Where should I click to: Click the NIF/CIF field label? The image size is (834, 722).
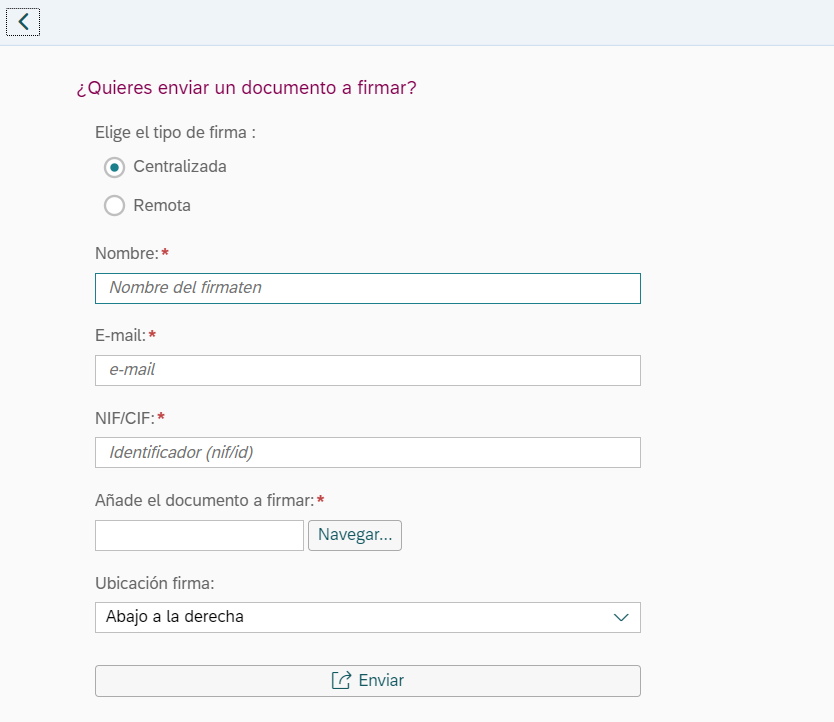coord(125,418)
